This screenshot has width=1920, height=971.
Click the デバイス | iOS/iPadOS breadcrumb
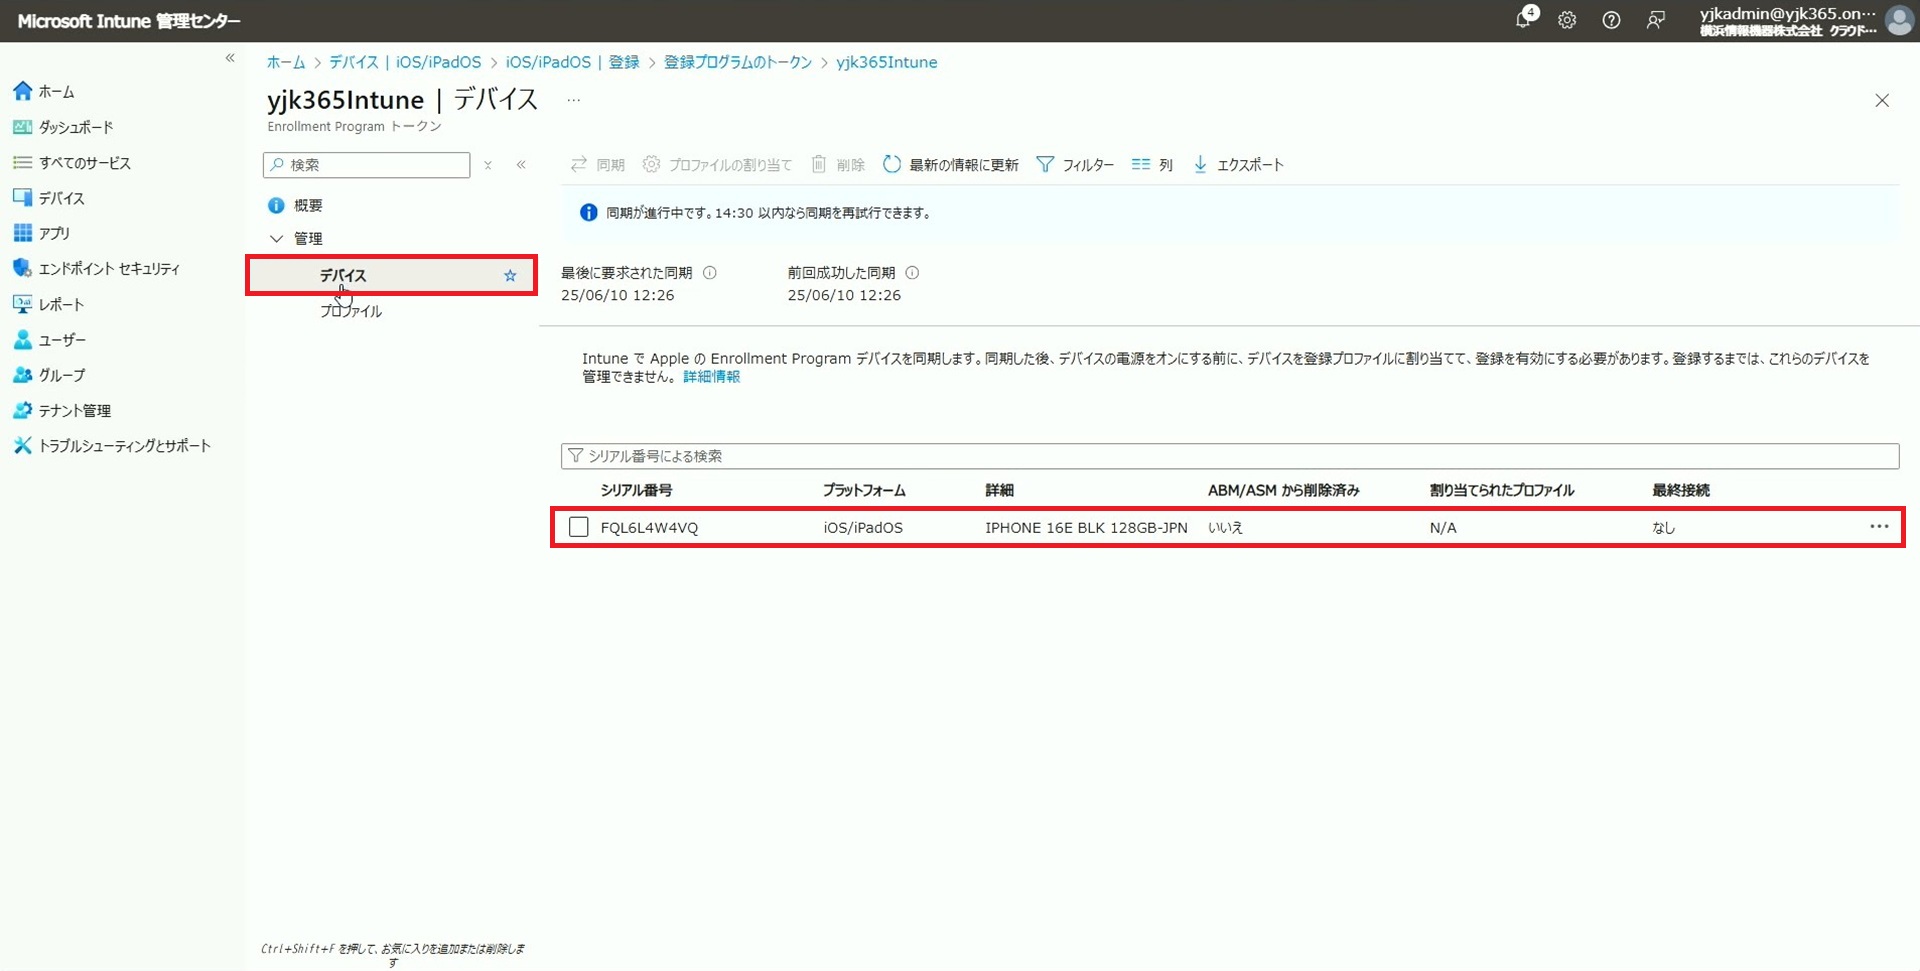(405, 62)
